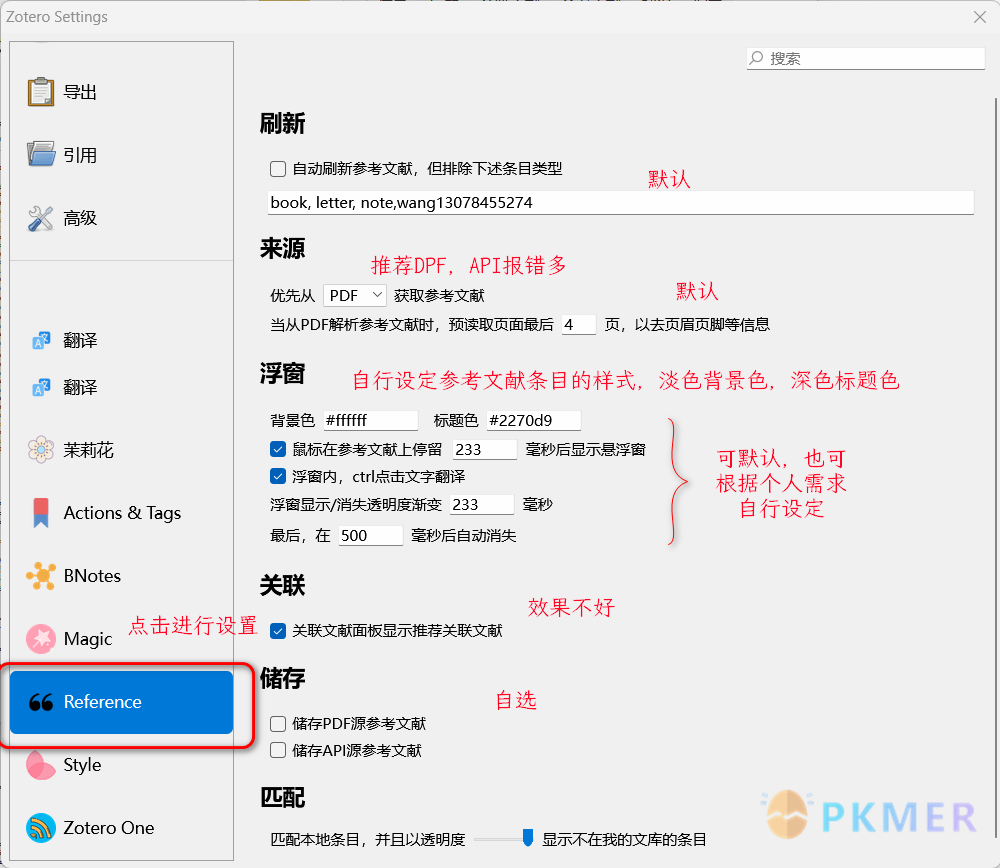Click the 显示不在我的文库的条目 label

click(x=624, y=839)
